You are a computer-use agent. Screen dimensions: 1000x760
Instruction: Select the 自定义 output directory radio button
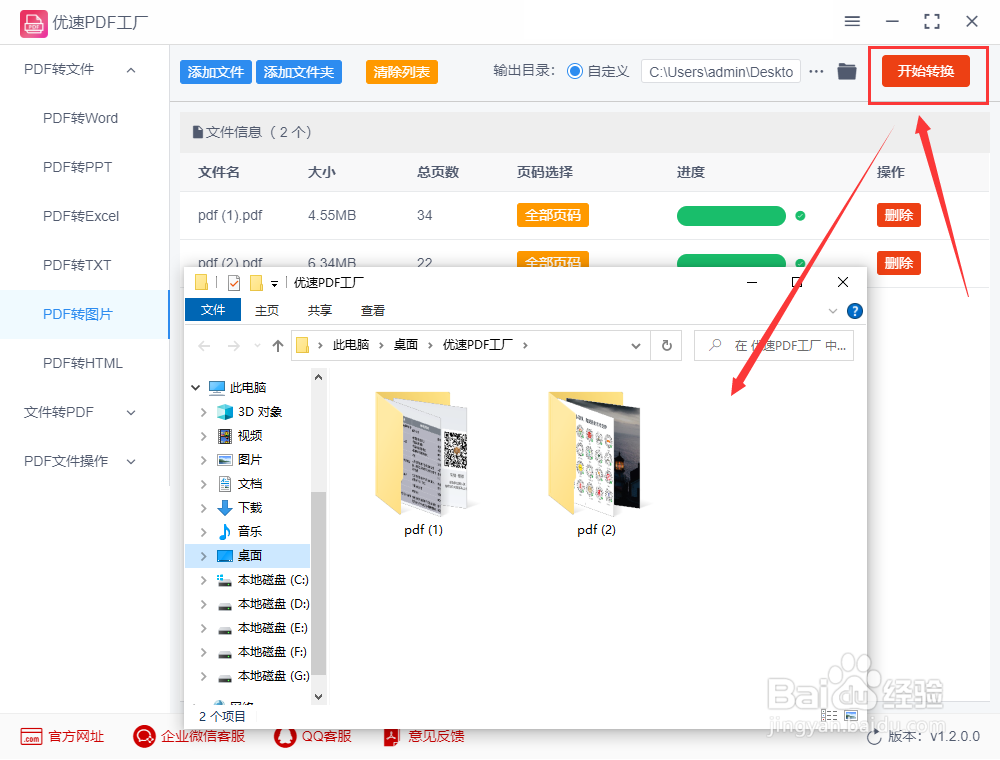[575, 71]
